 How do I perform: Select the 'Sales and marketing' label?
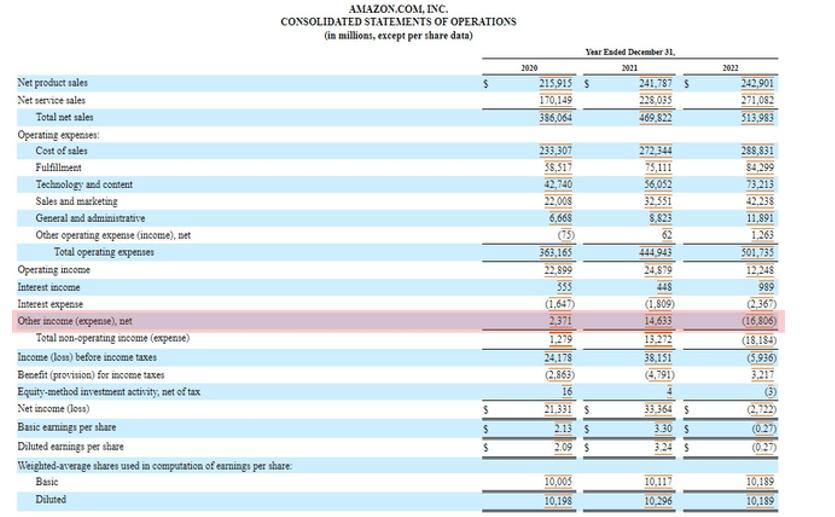tap(77, 201)
